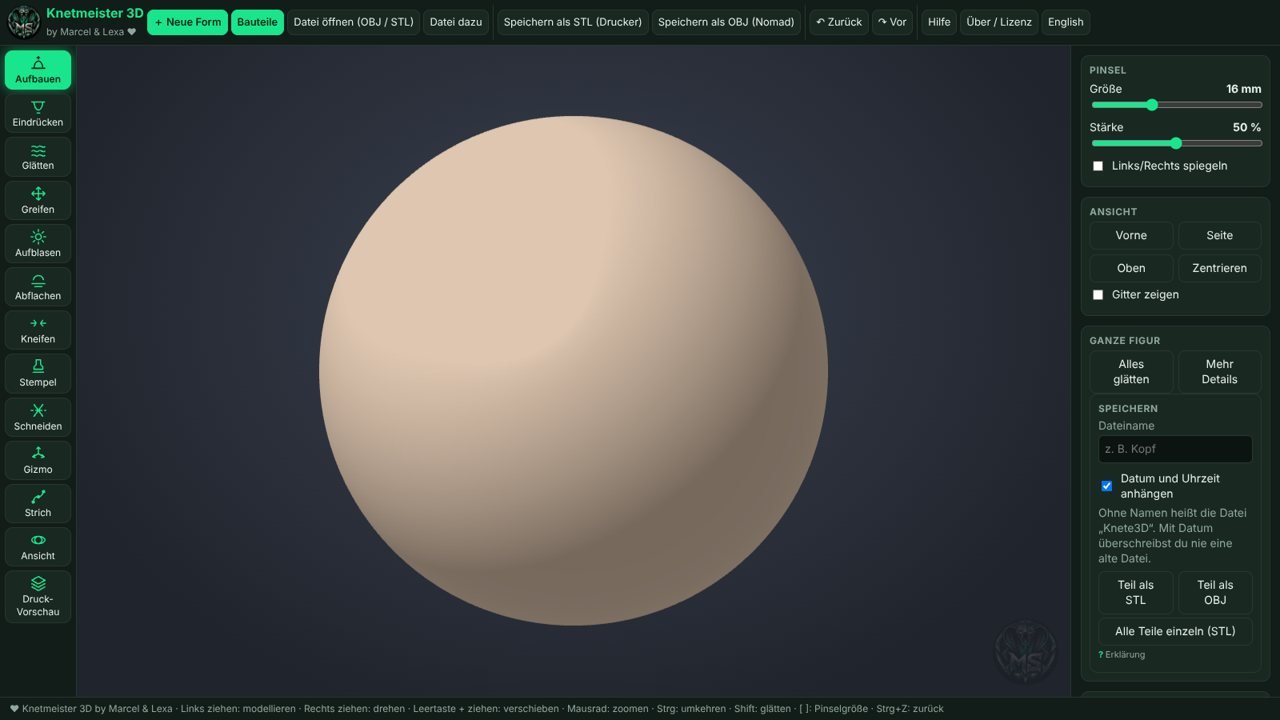Click the Alles glätten button
Viewport: 1280px width, 720px height.
pyautogui.click(x=1131, y=372)
